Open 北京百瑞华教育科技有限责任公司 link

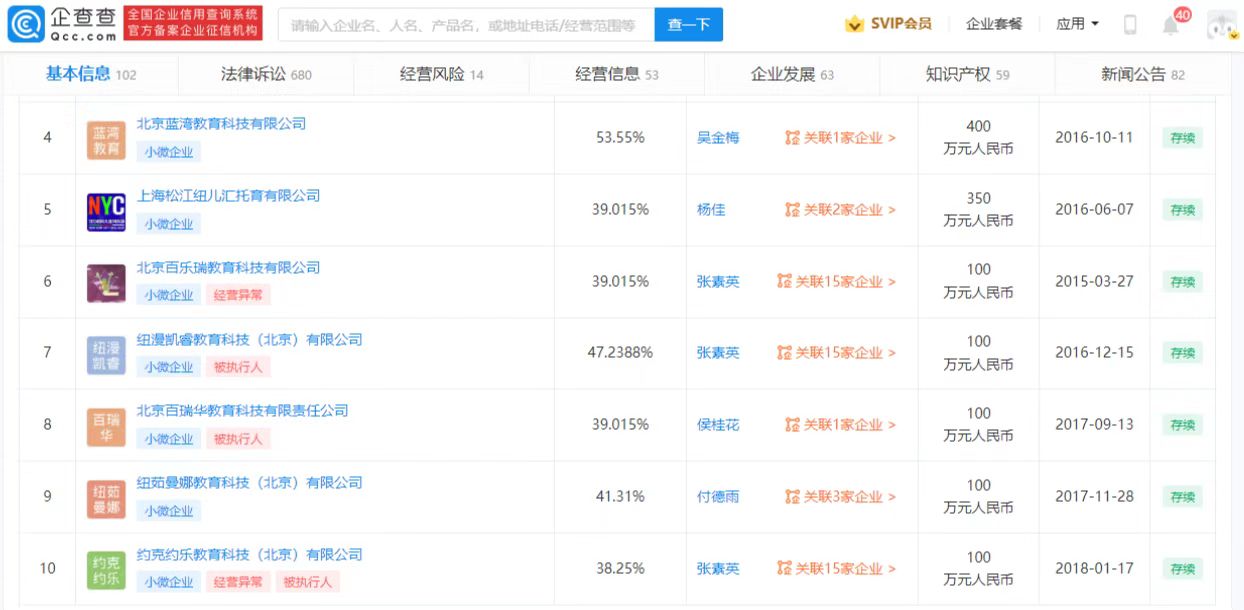[242, 411]
